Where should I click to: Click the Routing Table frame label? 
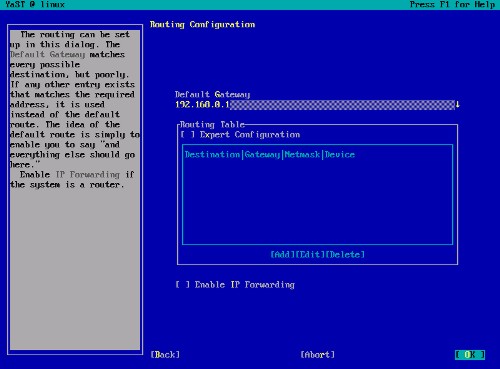[x=213, y=125]
